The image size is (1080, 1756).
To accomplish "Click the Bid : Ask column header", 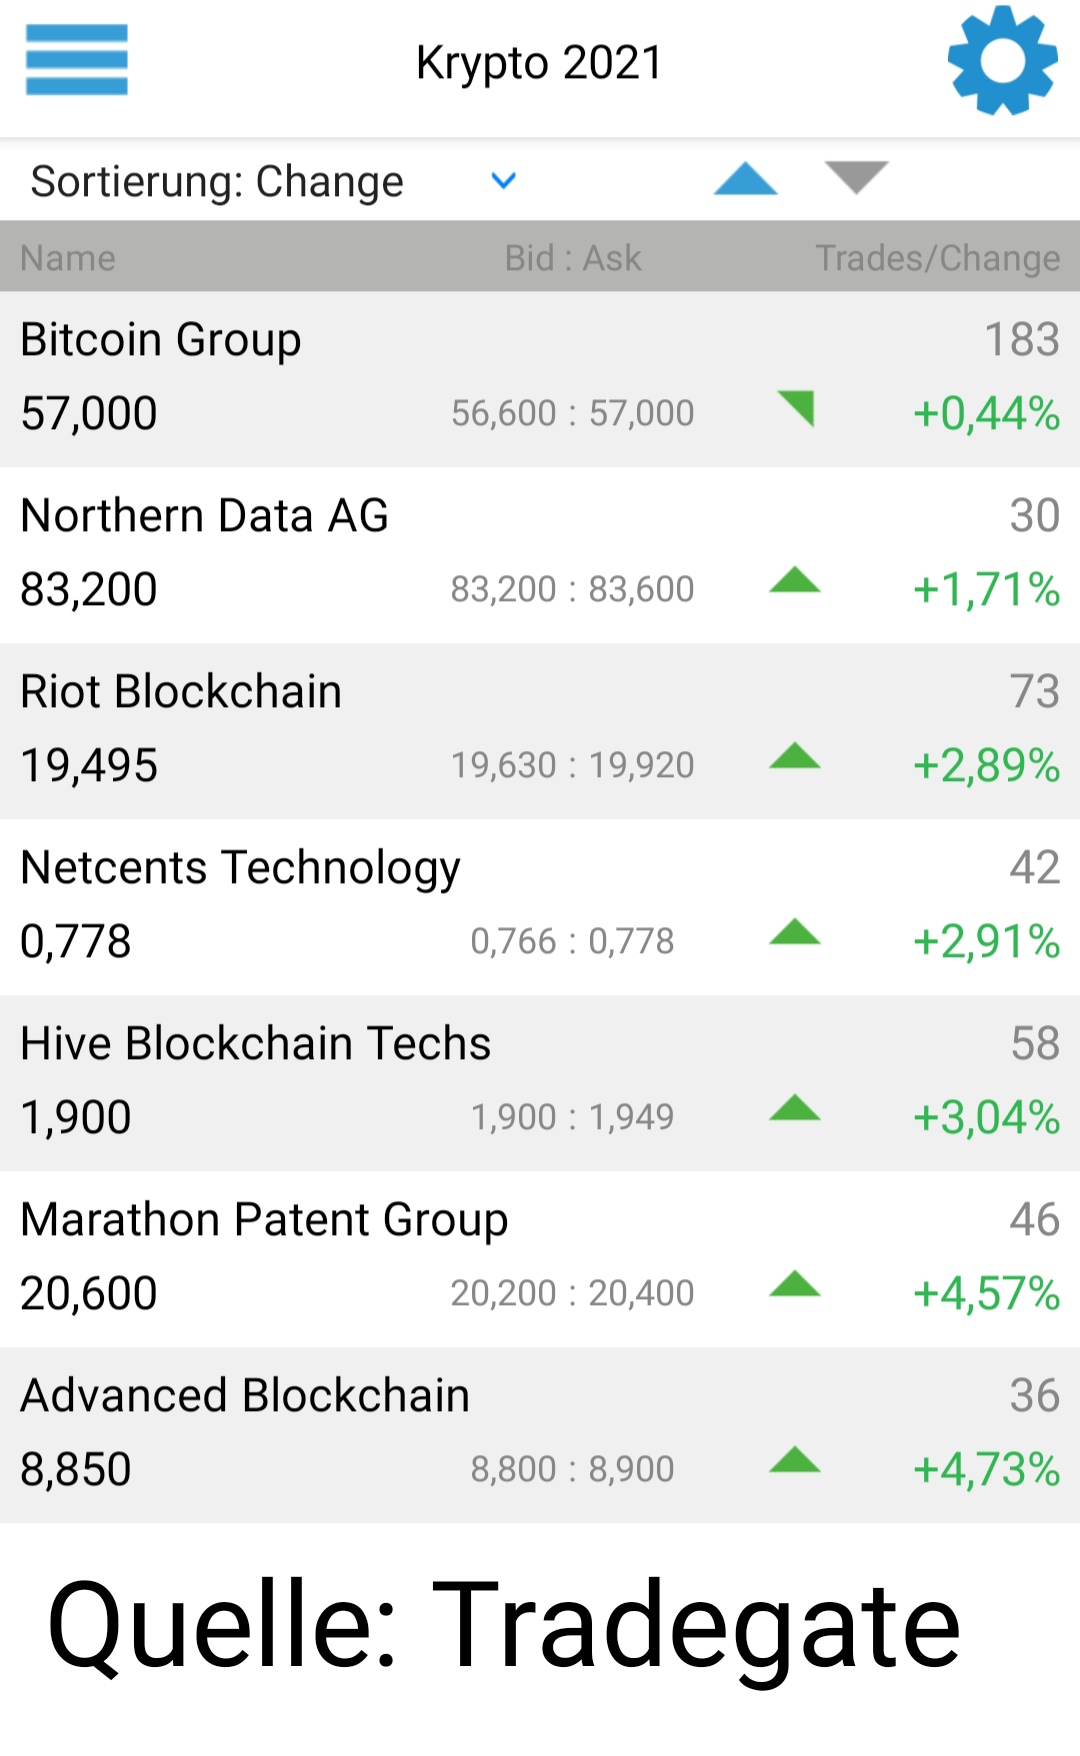I will pos(572,258).
